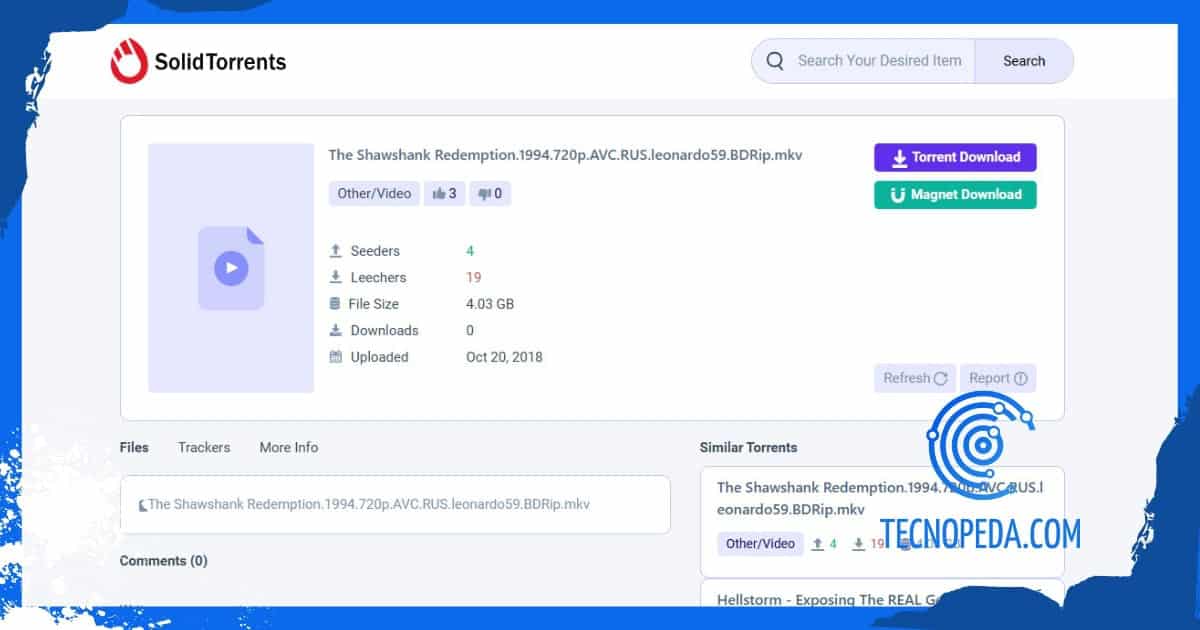Click the Uploaded calendar icon
This screenshot has width=1200, height=630.
pyautogui.click(x=336, y=357)
